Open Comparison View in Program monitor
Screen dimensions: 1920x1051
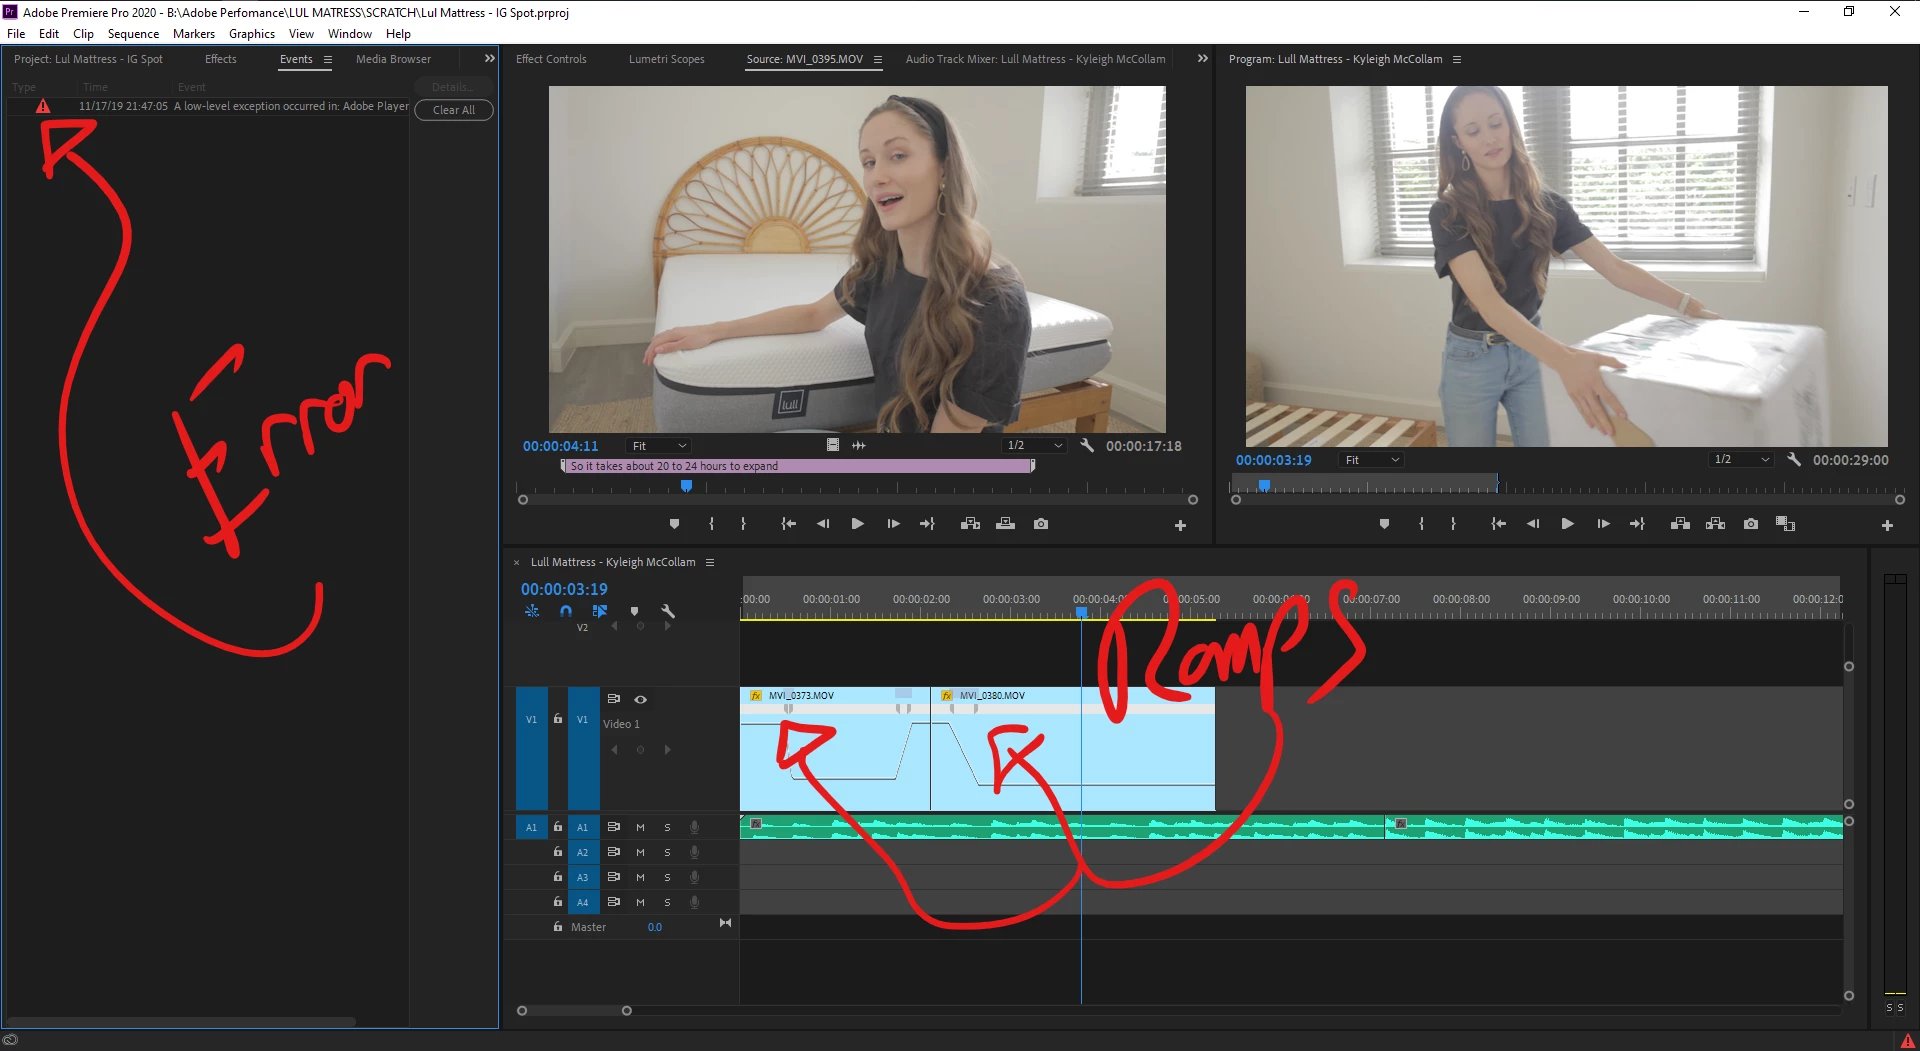point(1785,524)
